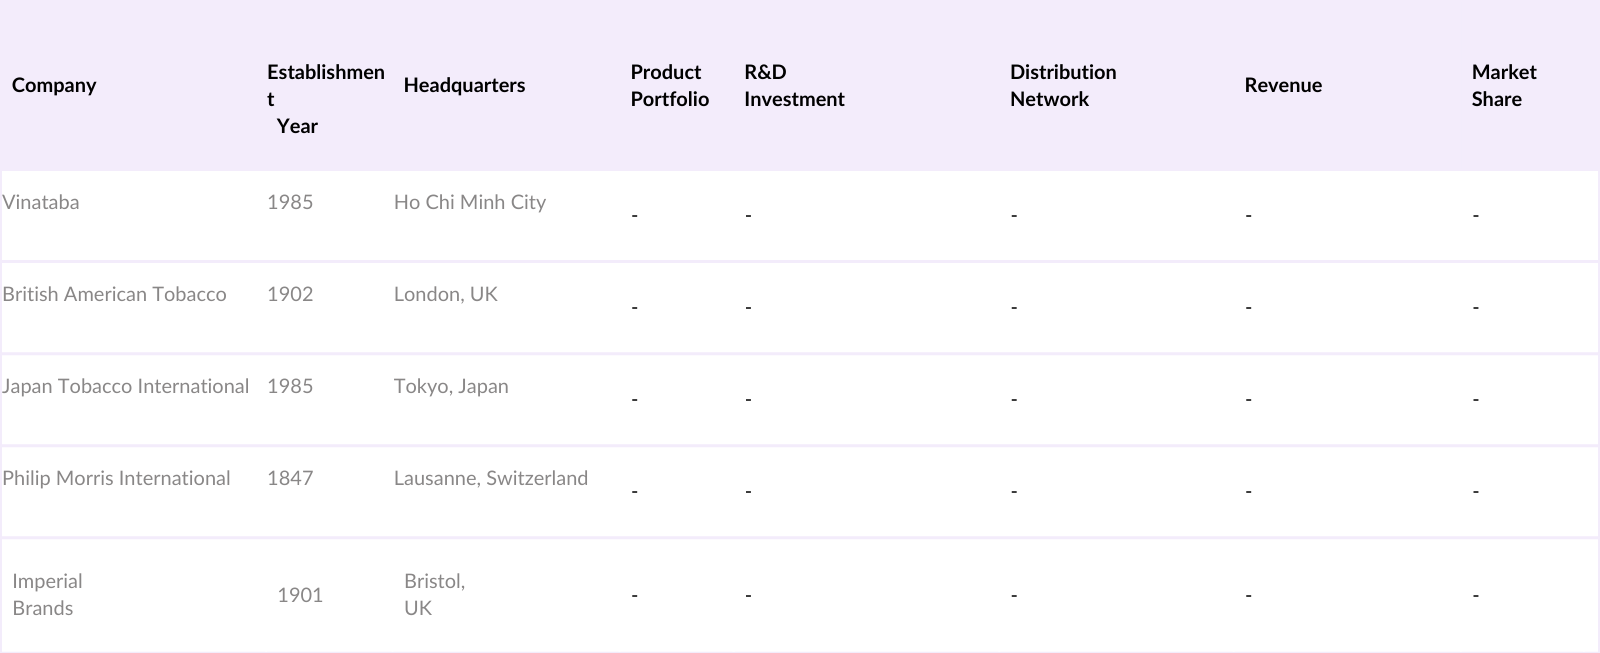Click the Company column header

[x=54, y=85]
